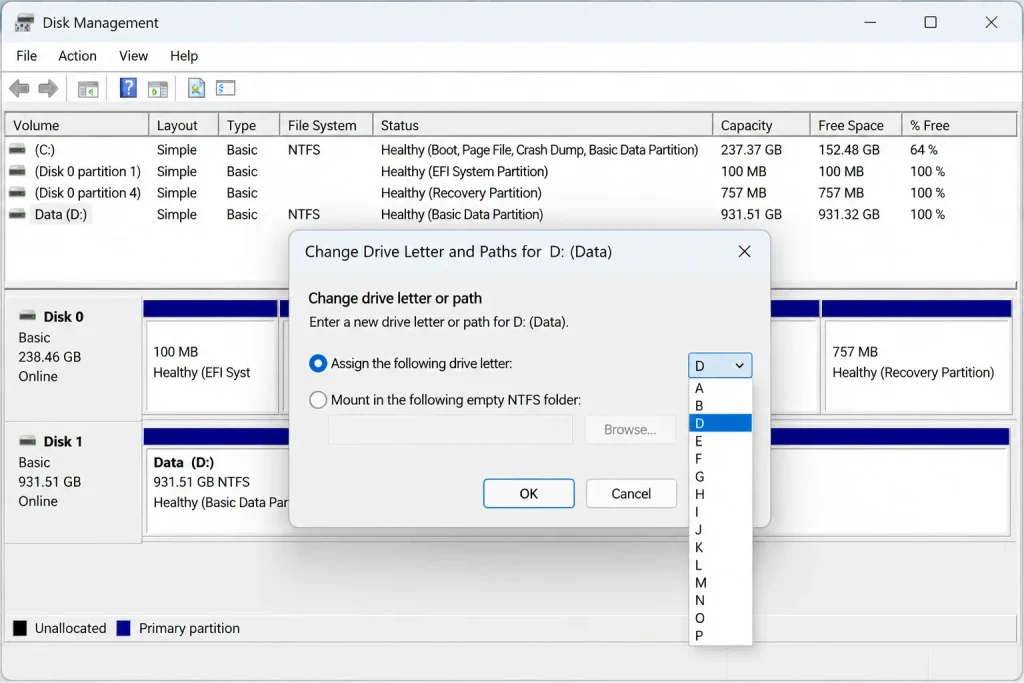Choose letter A in drive letter list

tap(720, 388)
